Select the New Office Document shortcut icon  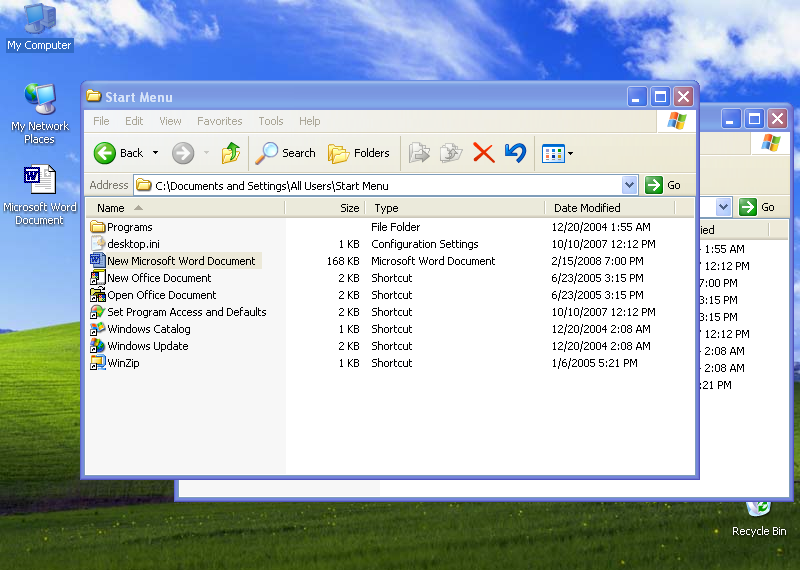(97, 278)
